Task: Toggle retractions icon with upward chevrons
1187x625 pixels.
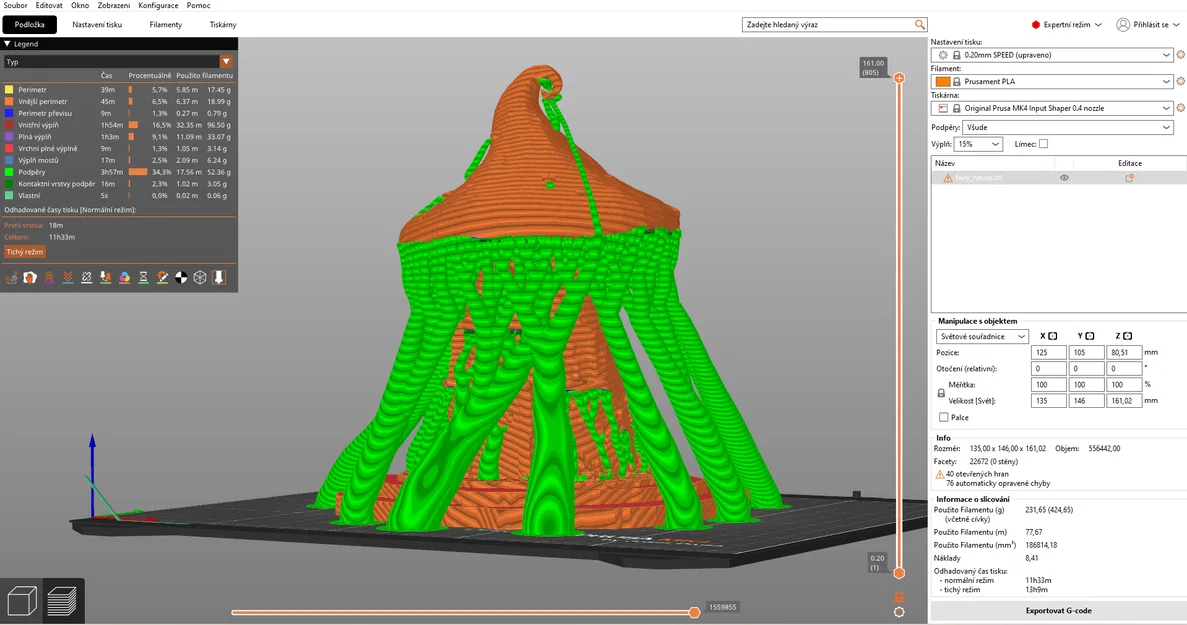Action: pos(49,278)
